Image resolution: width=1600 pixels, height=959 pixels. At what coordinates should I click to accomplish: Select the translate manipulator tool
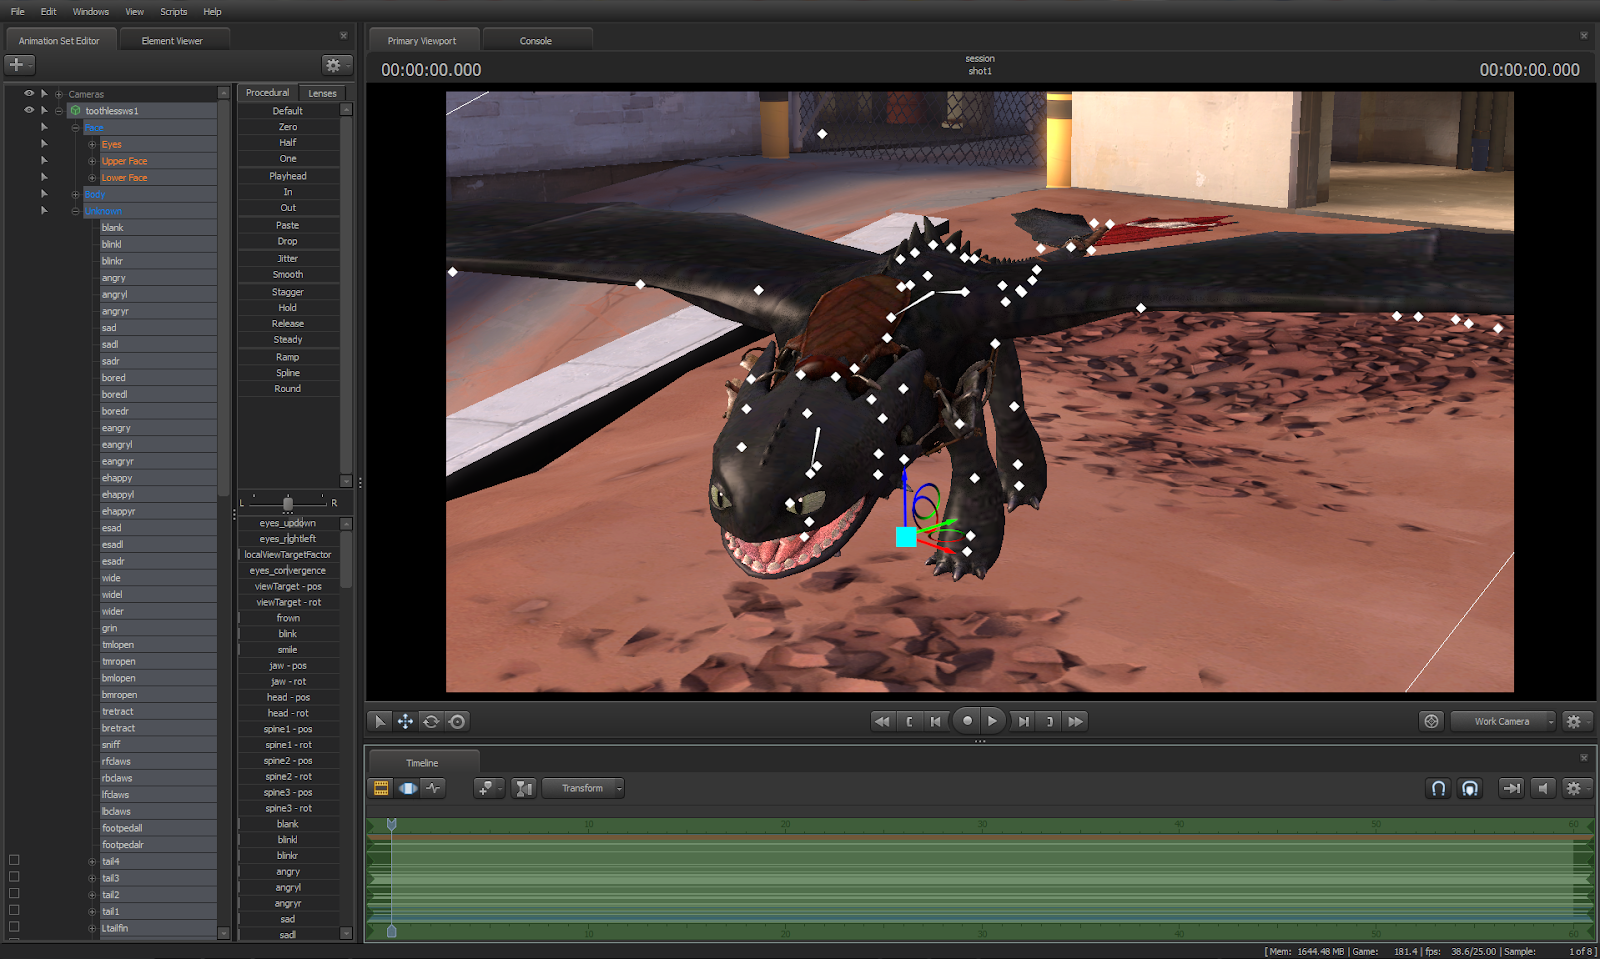tap(406, 721)
